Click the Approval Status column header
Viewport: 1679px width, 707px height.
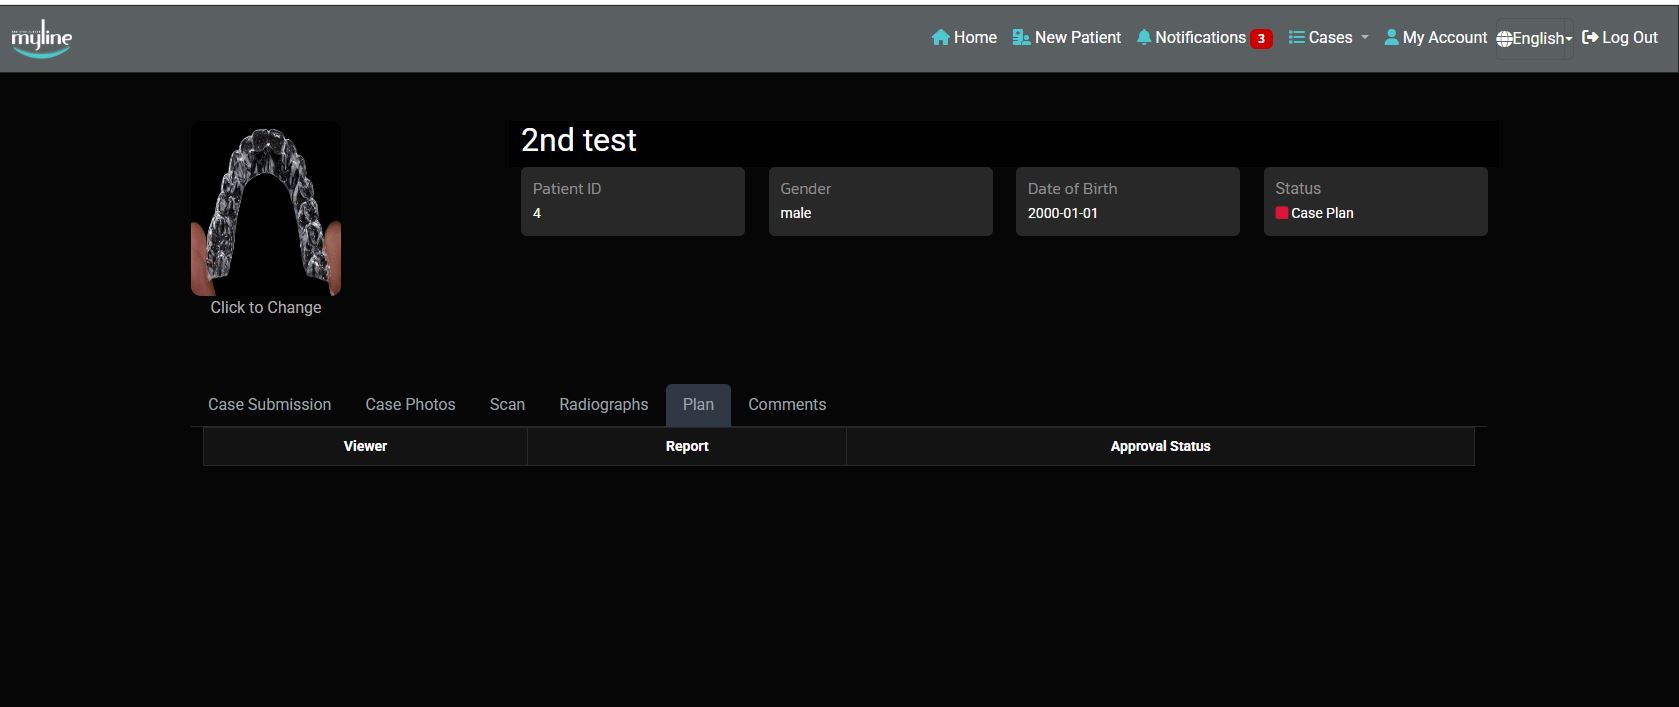tap(1160, 447)
